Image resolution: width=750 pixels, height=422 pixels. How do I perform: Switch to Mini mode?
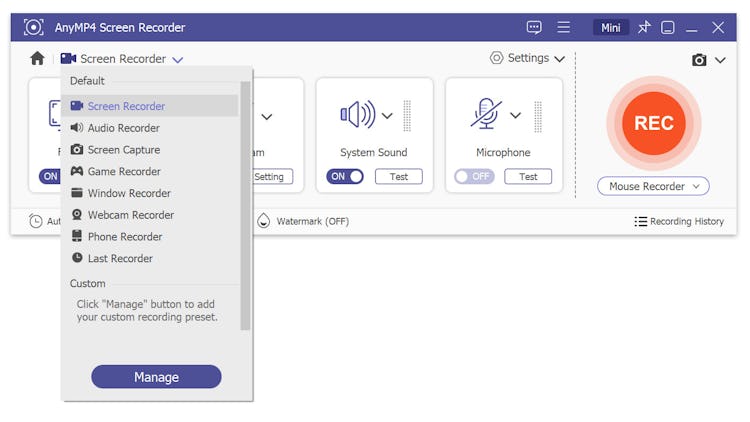tap(611, 28)
